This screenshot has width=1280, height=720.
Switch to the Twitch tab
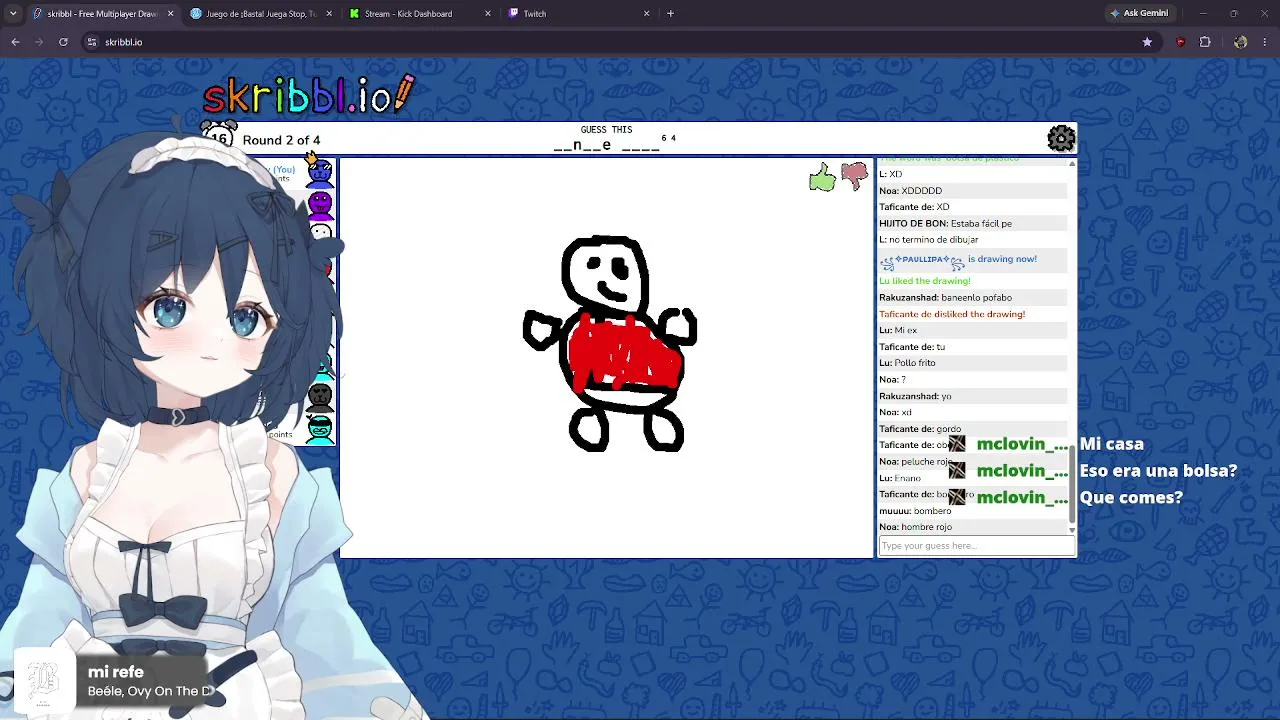pos(578,13)
